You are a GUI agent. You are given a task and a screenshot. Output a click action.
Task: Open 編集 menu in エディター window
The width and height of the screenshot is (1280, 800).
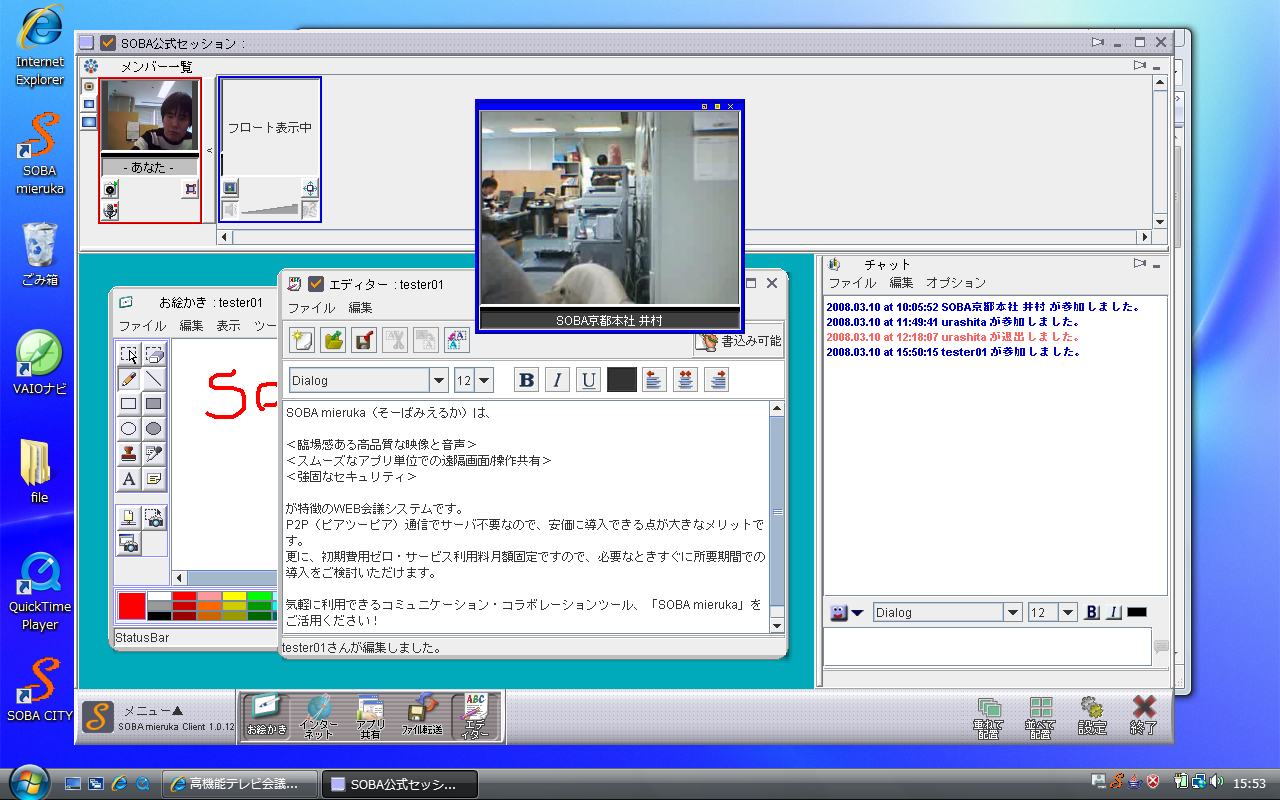[360, 308]
